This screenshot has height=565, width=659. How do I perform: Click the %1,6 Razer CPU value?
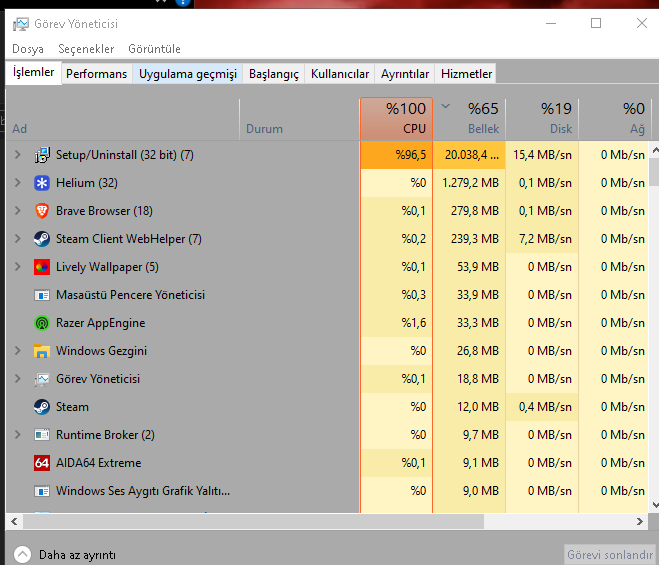[396, 323]
